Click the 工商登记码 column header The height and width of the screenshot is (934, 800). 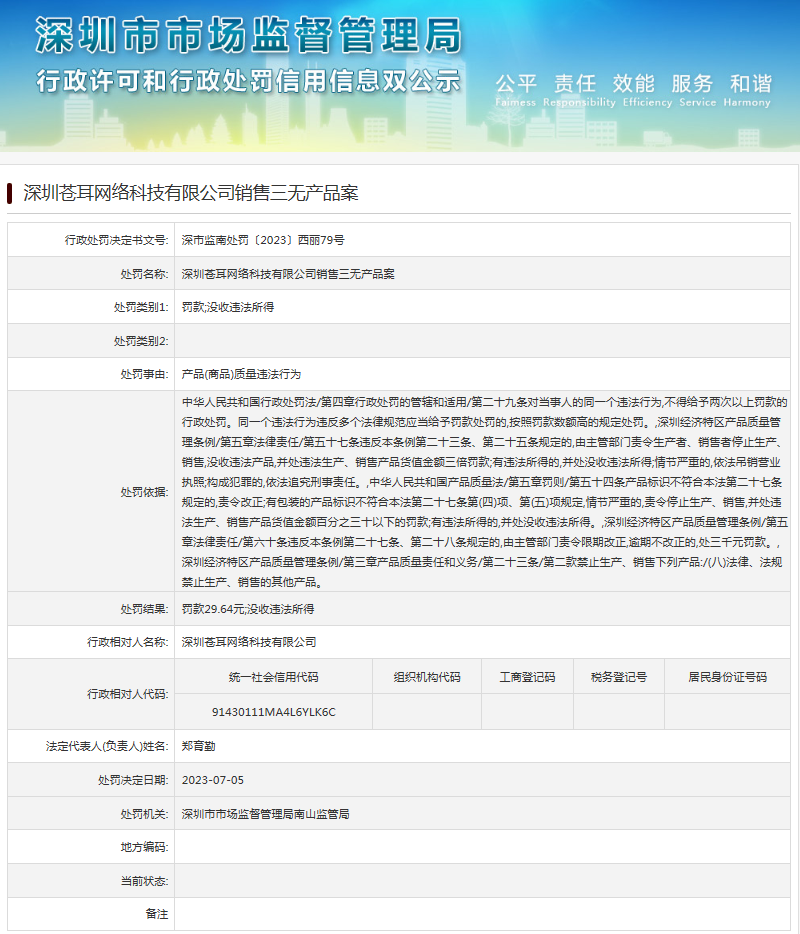click(527, 677)
